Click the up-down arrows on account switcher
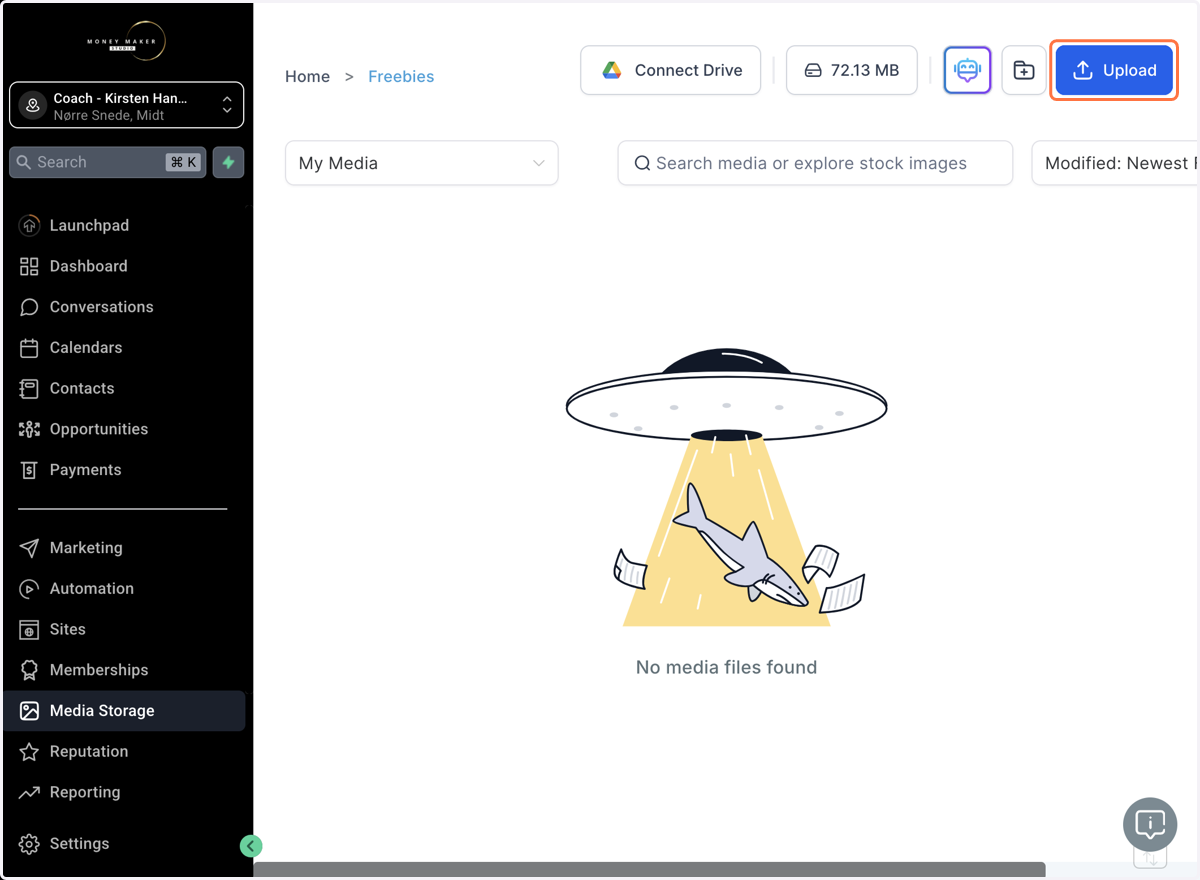 tap(227, 105)
